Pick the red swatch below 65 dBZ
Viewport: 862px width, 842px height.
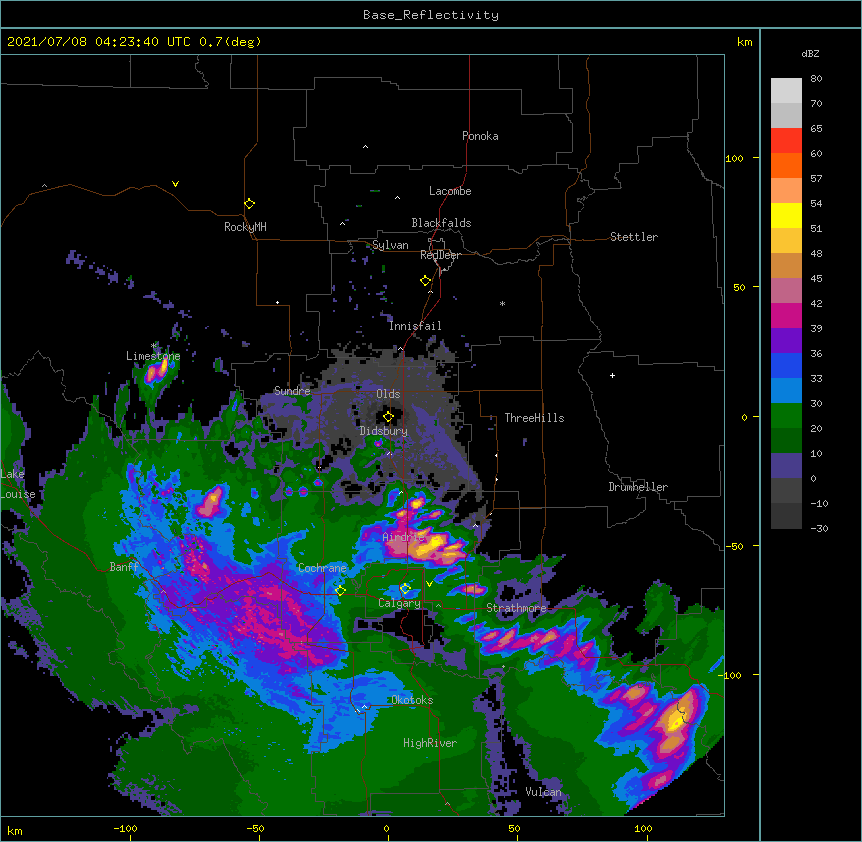point(786,141)
